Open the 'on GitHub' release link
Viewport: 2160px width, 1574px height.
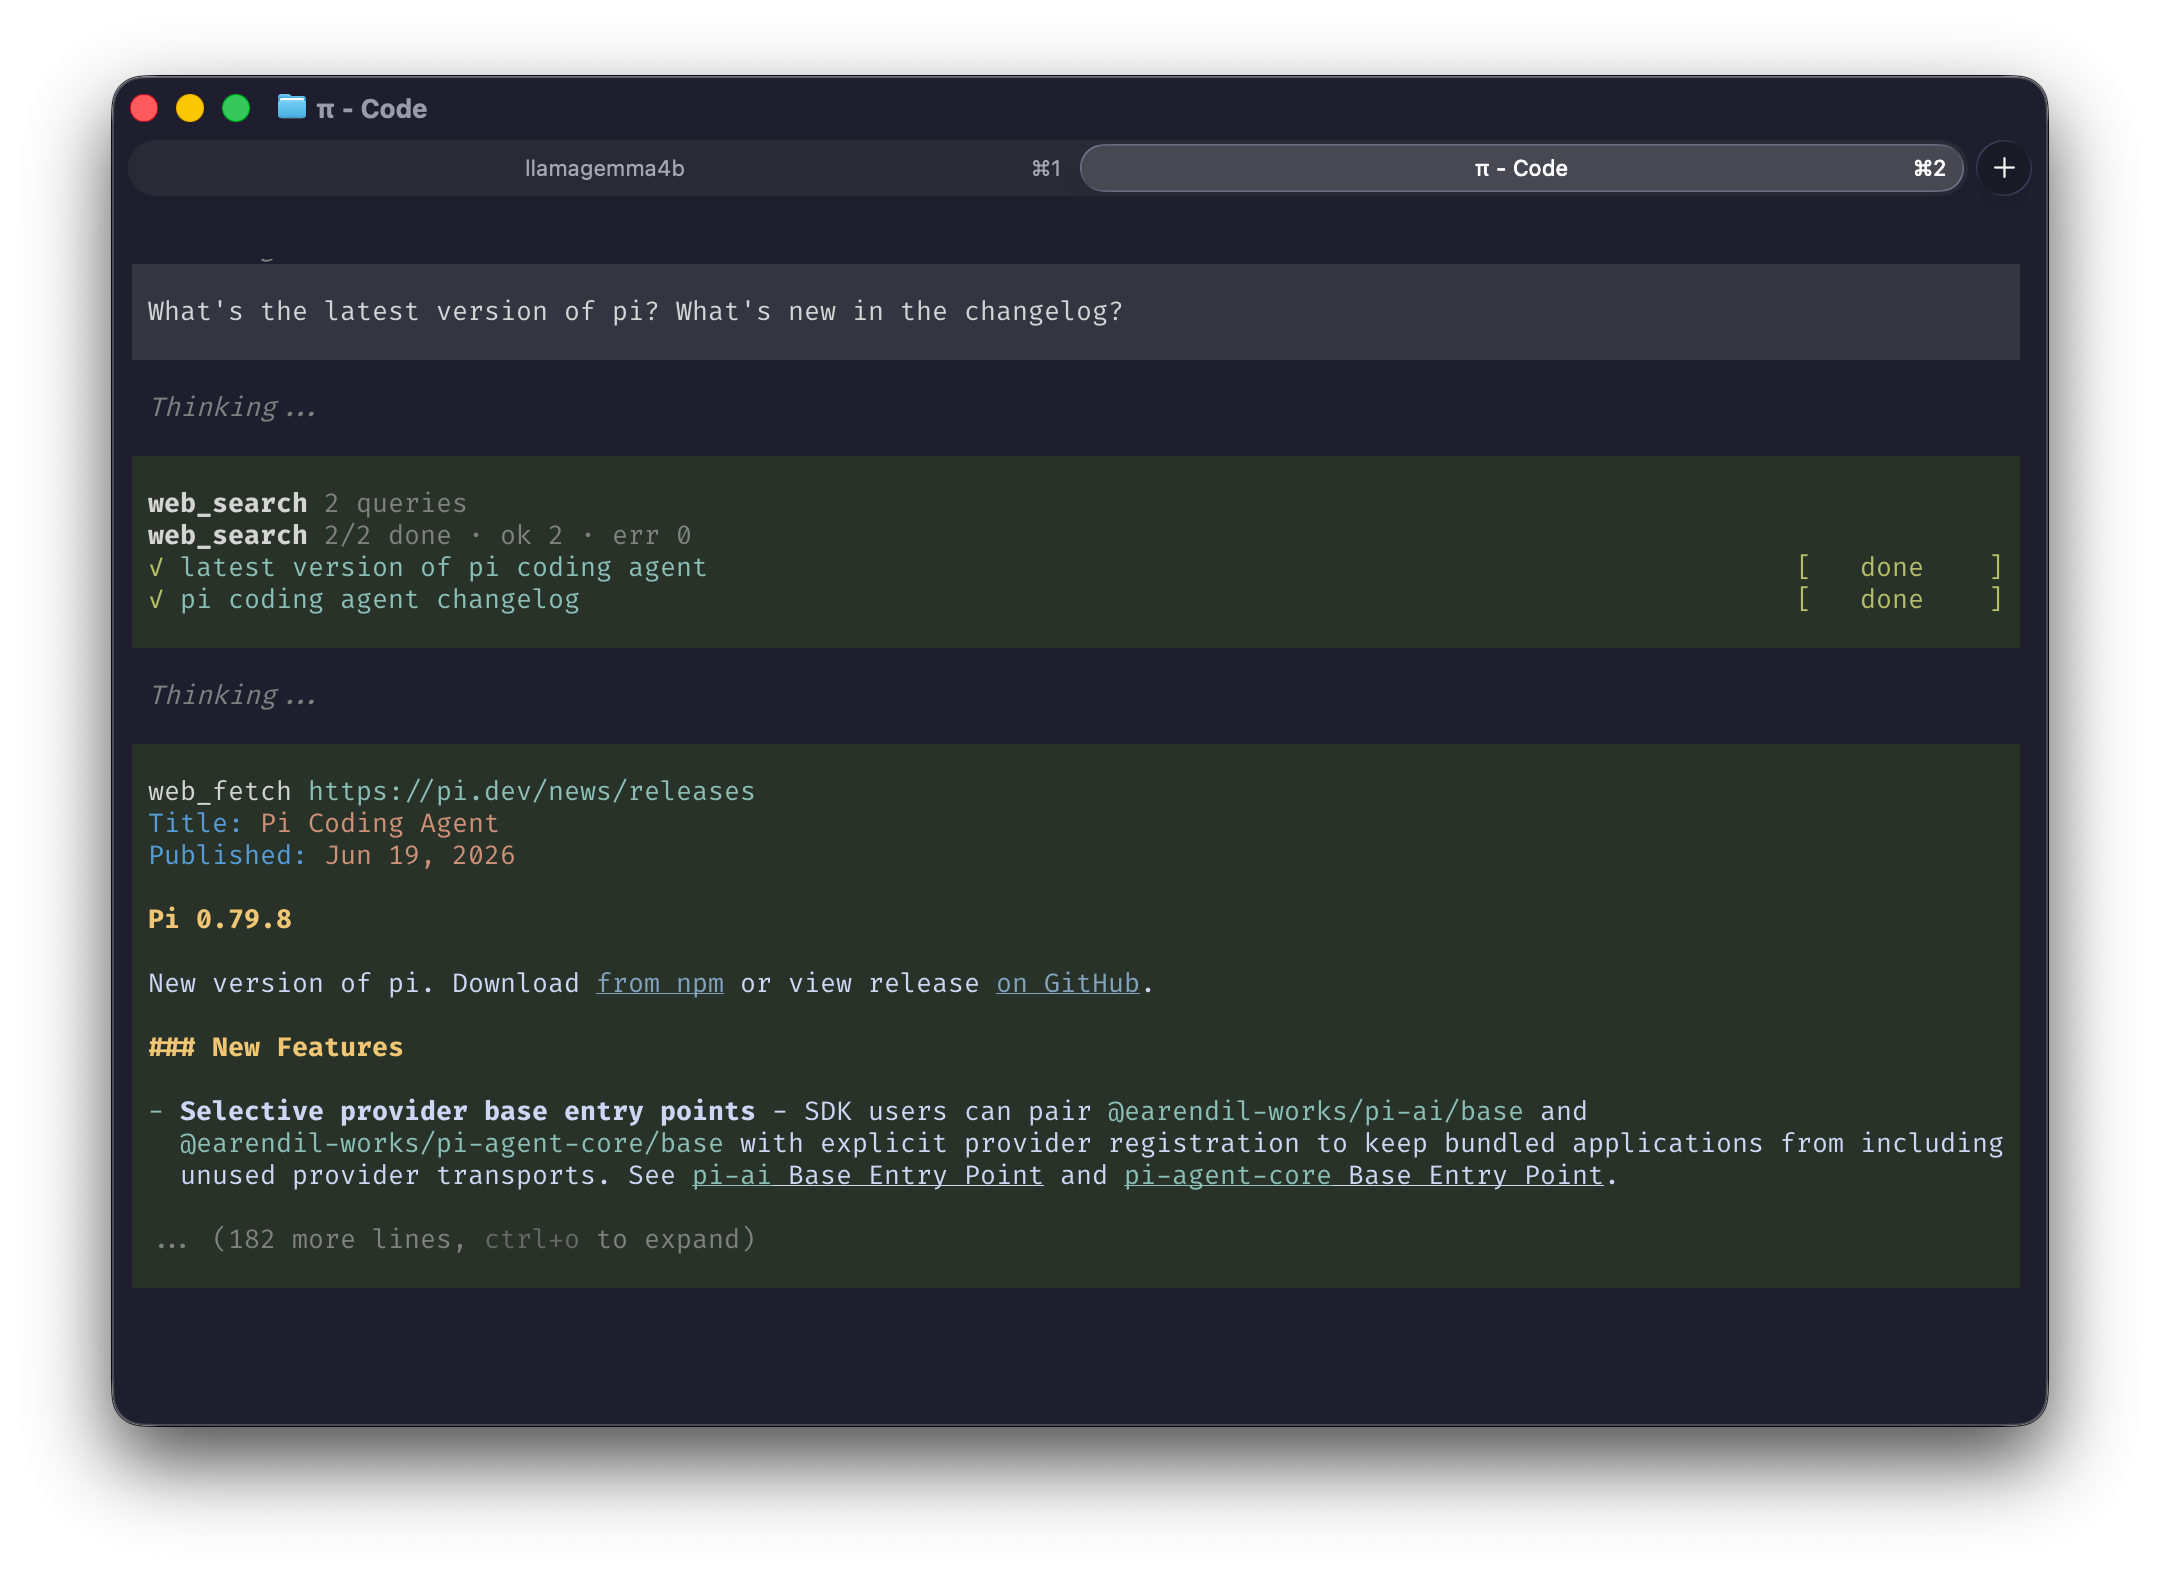(1067, 983)
